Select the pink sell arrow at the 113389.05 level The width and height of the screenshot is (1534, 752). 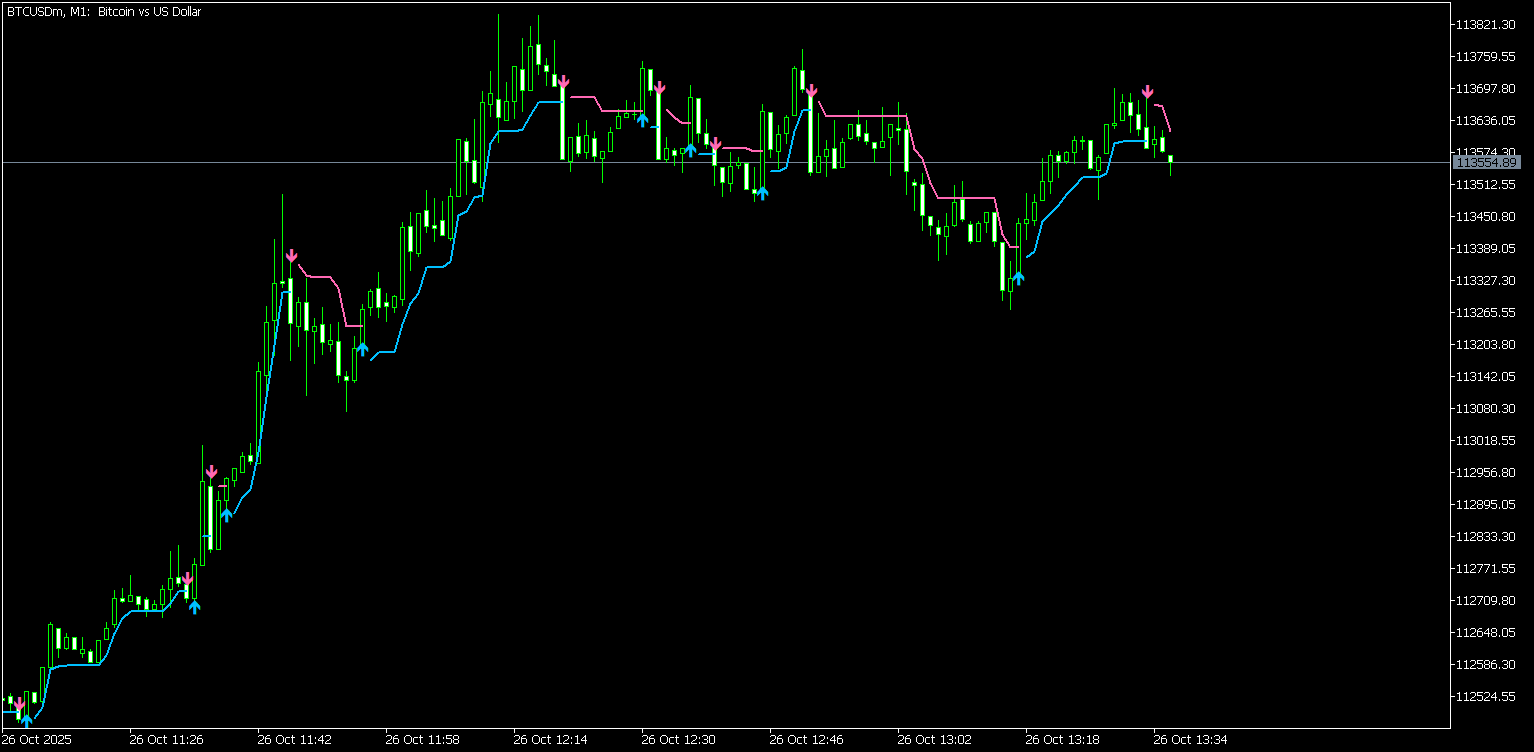(291, 256)
